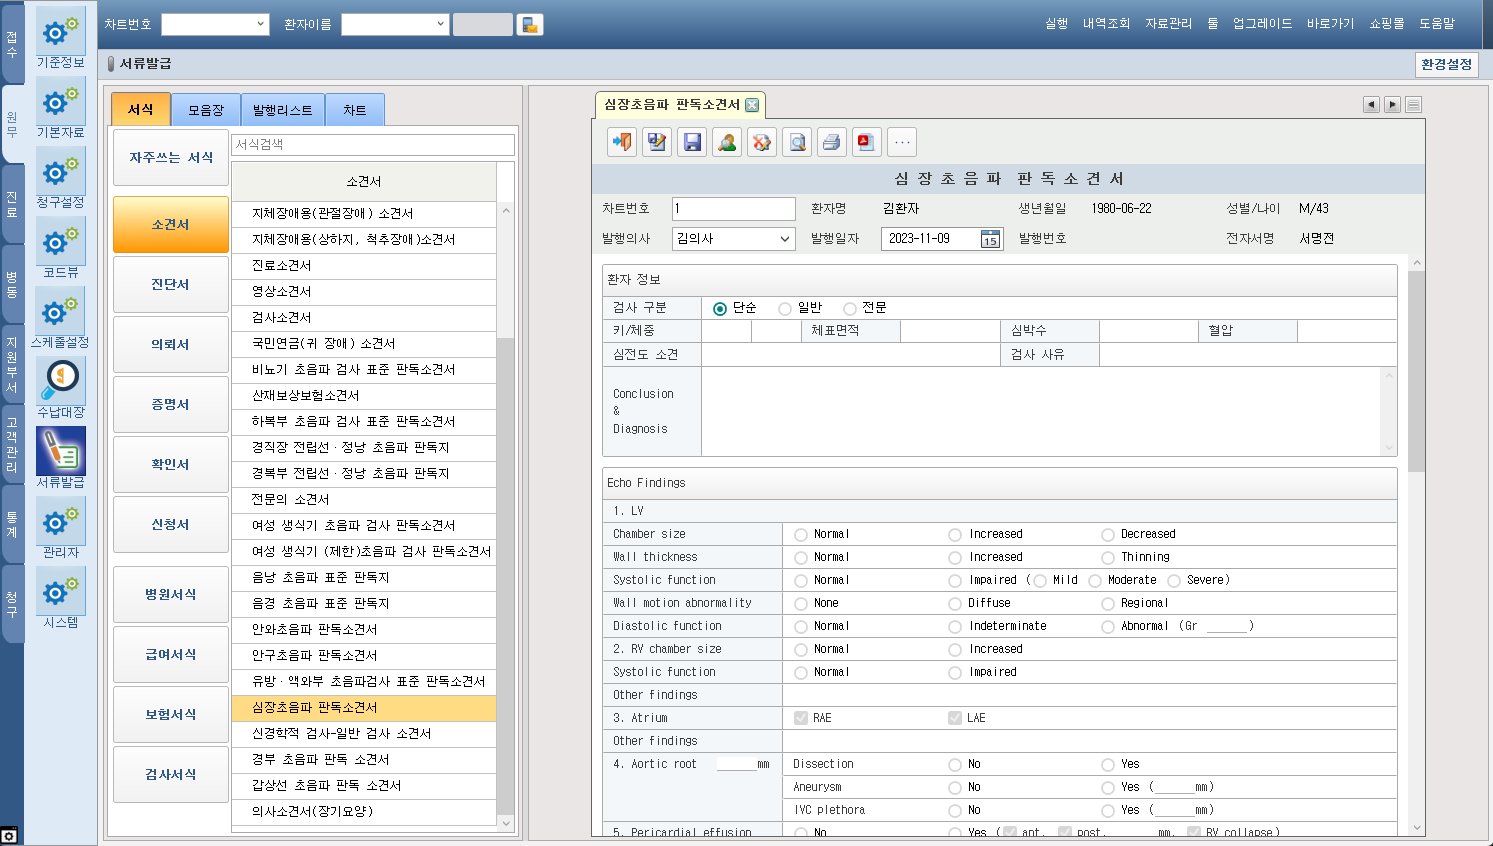Click the exit door icon in form toolbar
1493x846 pixels.
tap(622, 142)
